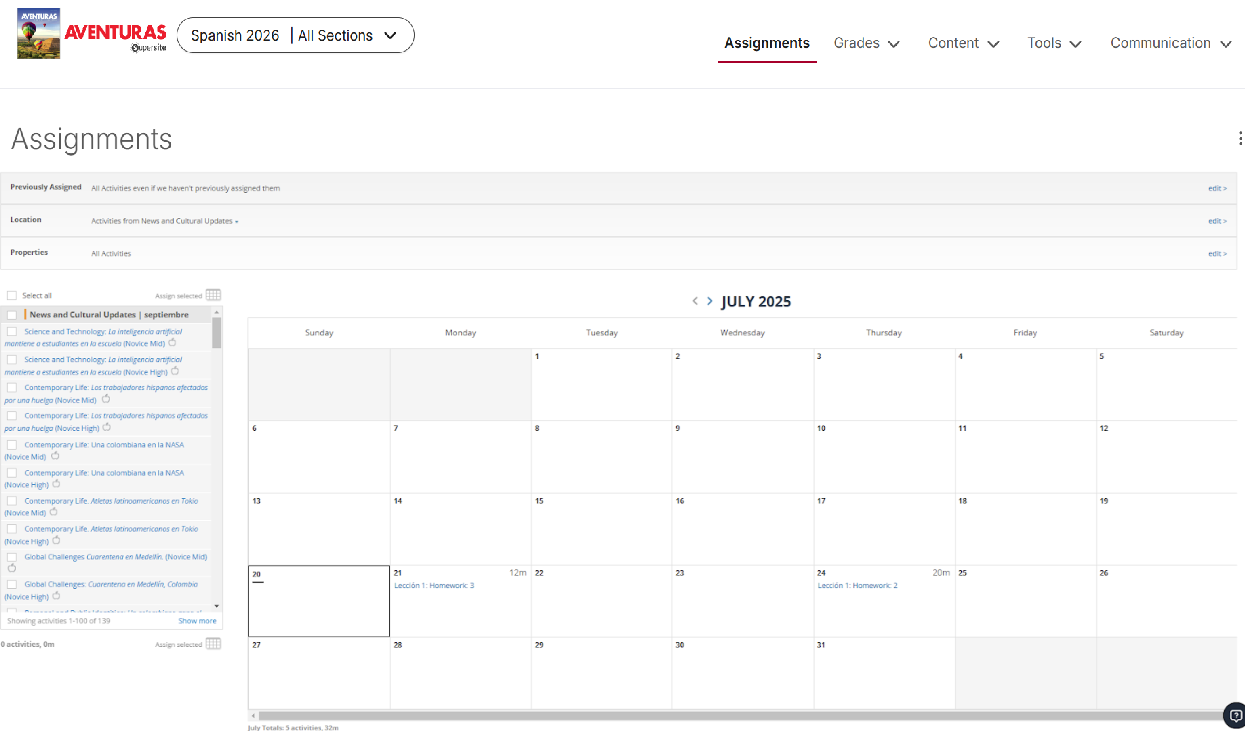Click bottom calendar icon next to Assign selected
The image size is (1245, 731).
[213, 644]
